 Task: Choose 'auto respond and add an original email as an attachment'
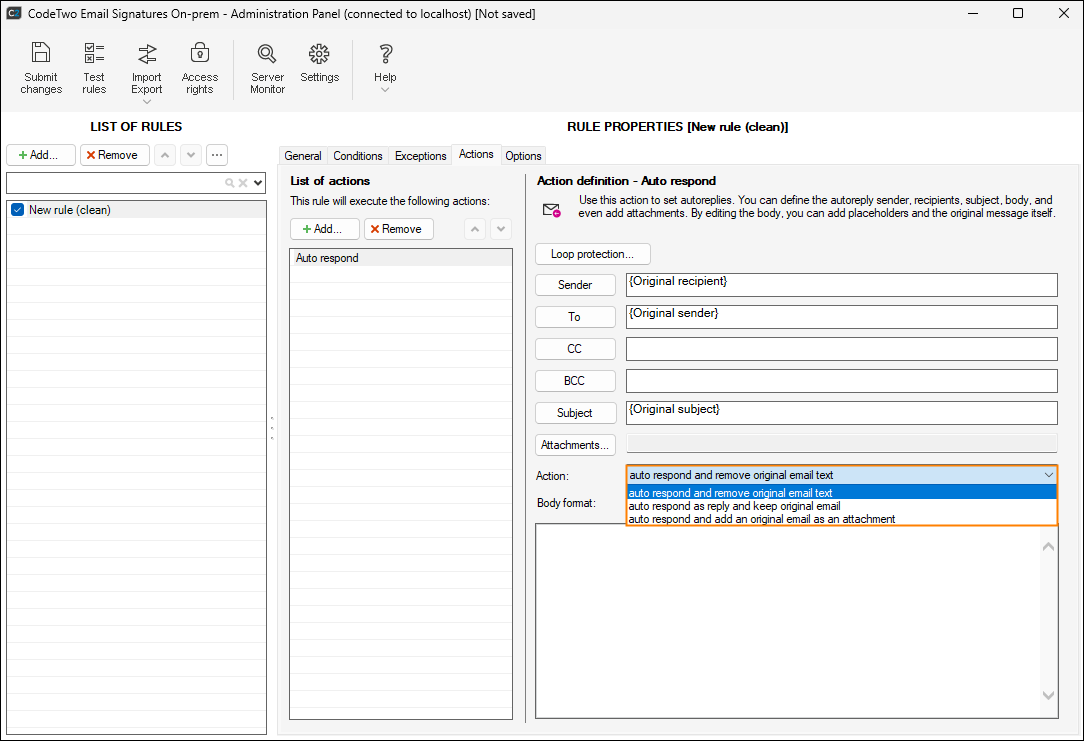pos(761,519)
